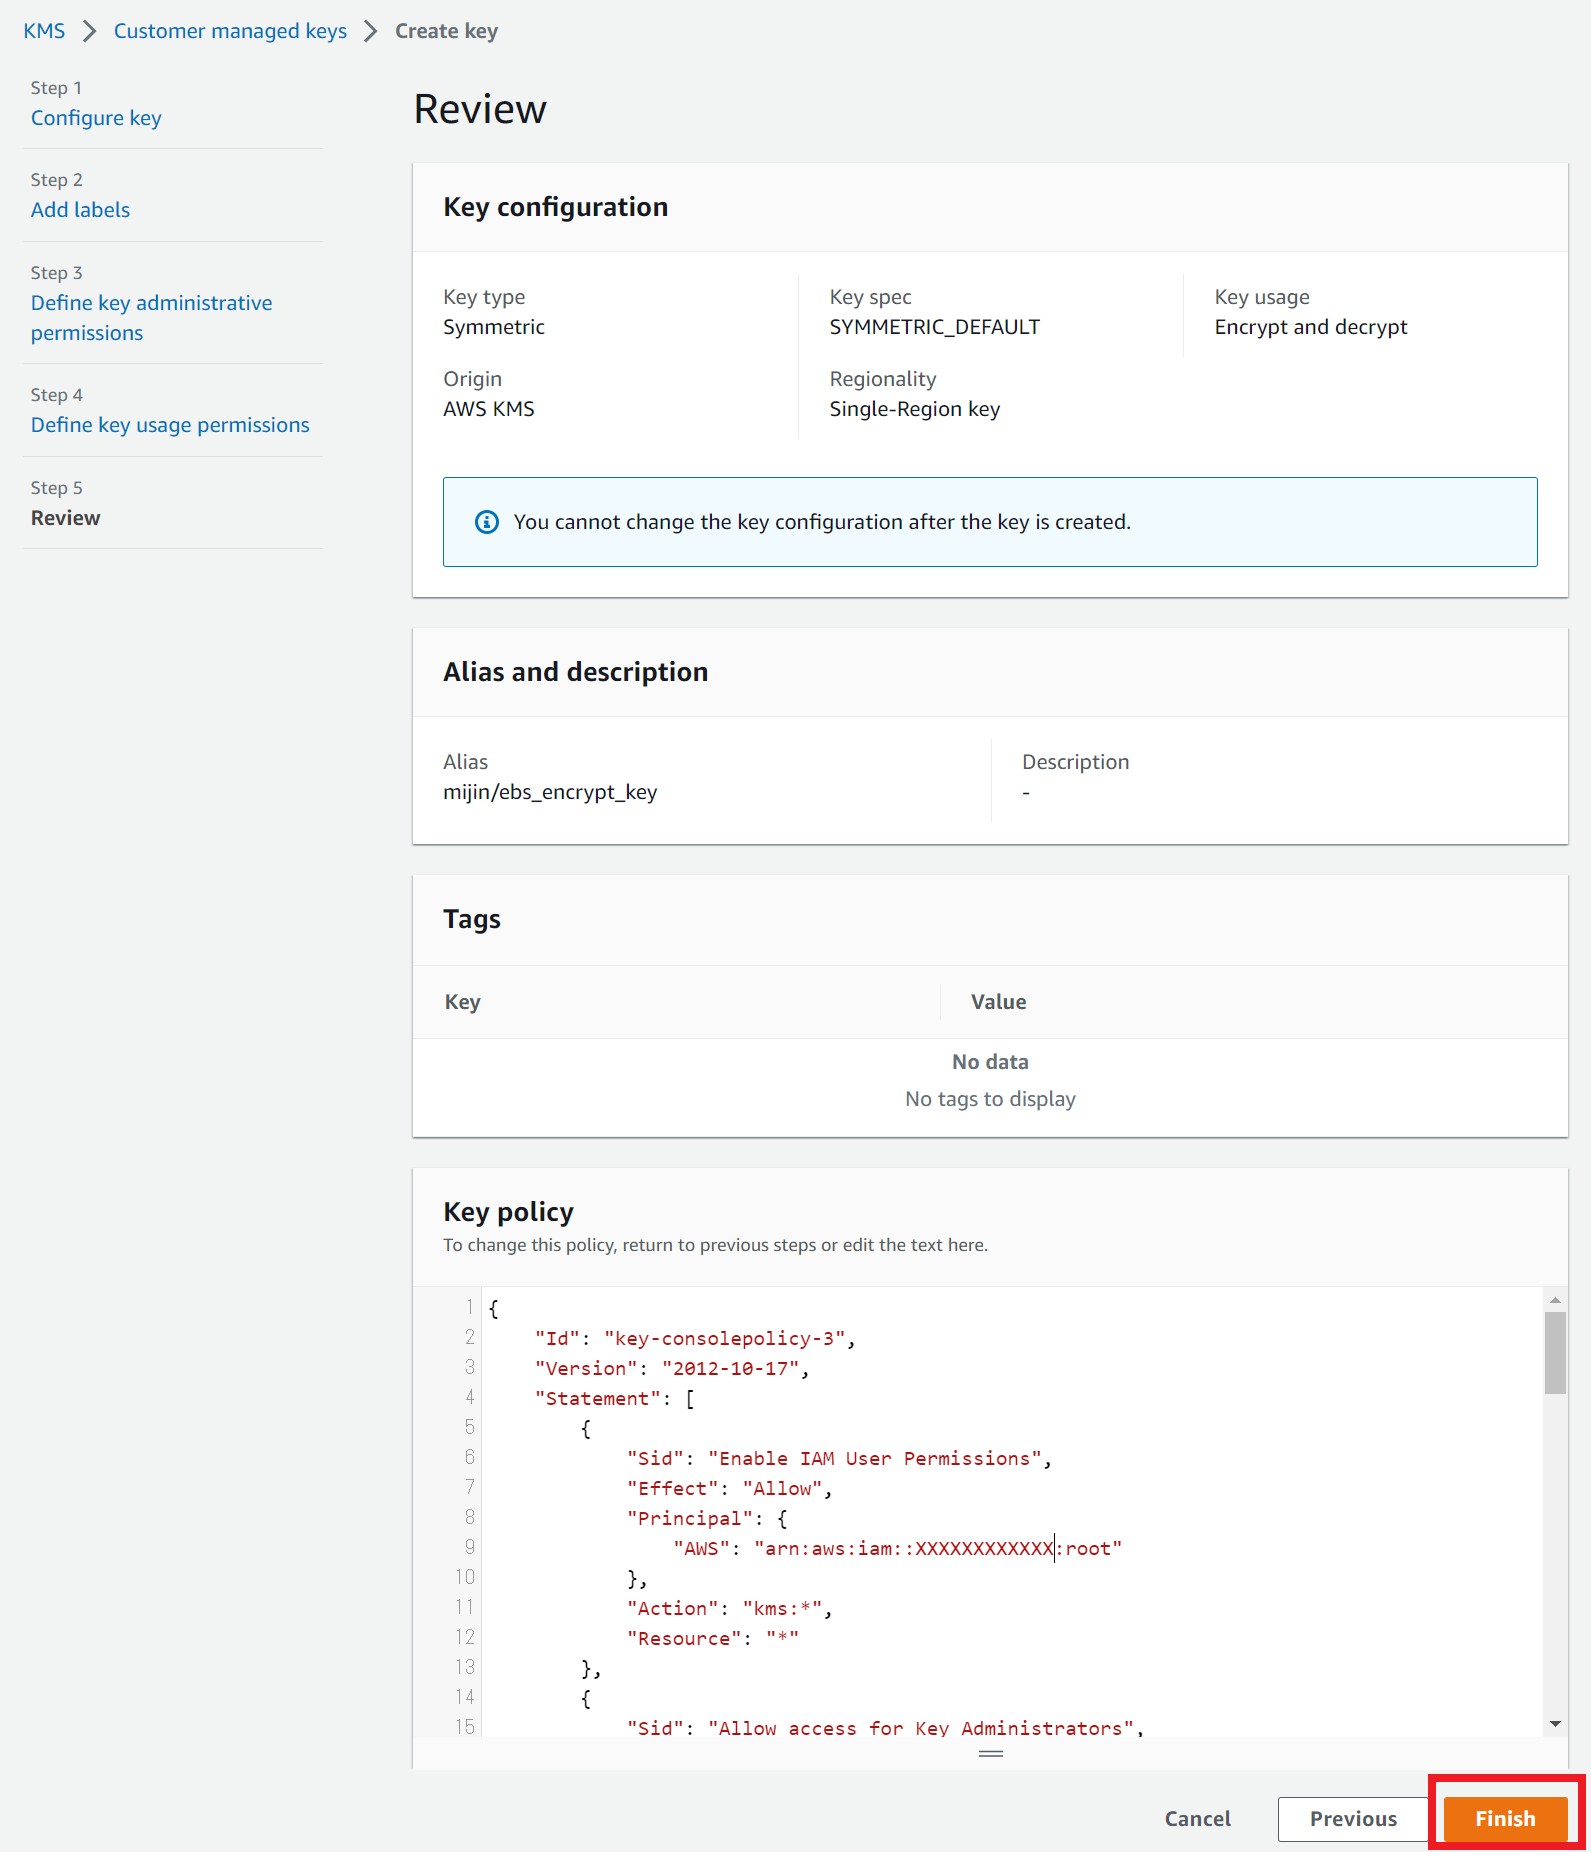Image resolution: width=1591 pixels, height=1852 pixels.
Task: Click the Step 5 Review label
Action: tap(65, 518)
